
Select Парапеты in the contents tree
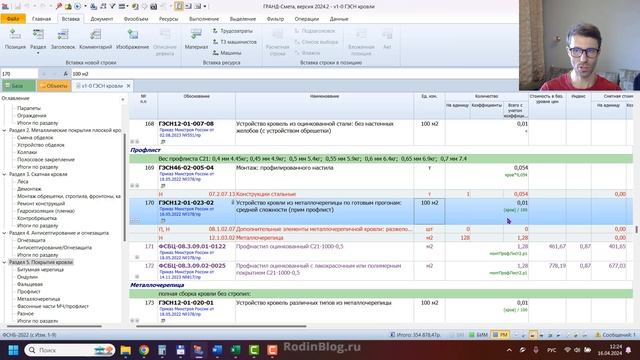click(x=29, y=108)
